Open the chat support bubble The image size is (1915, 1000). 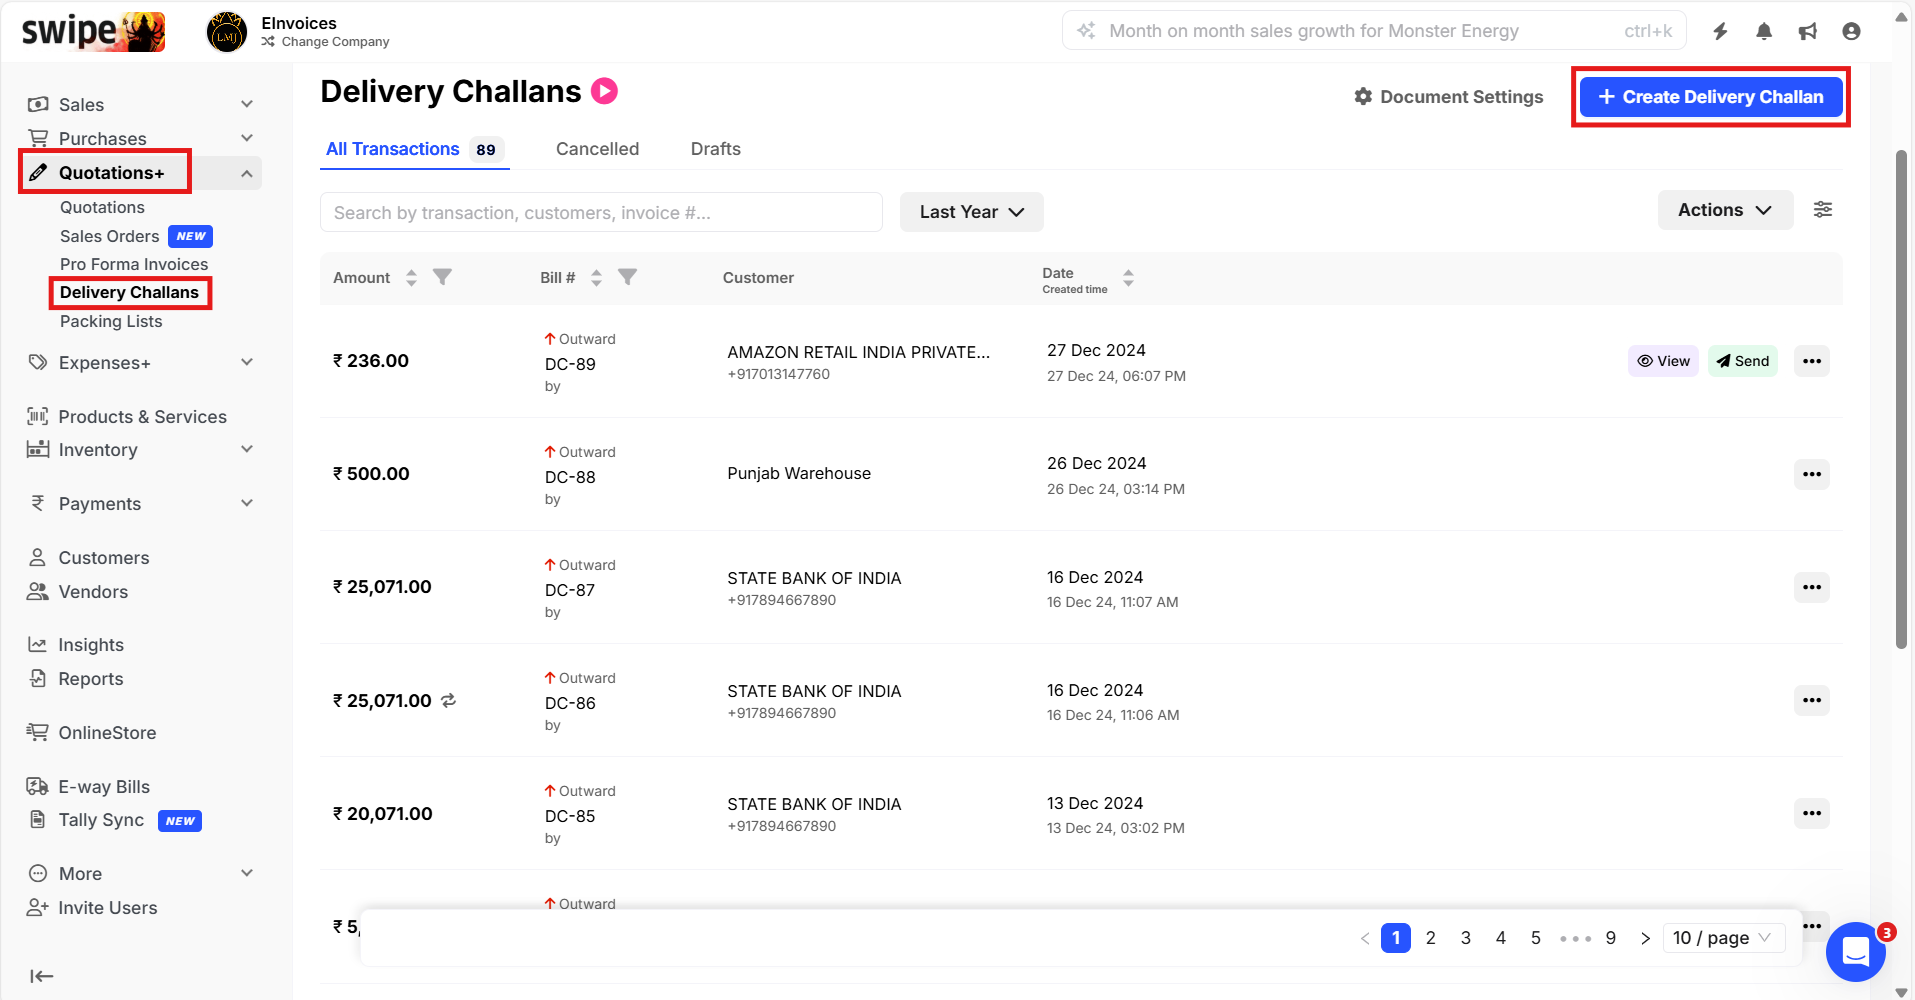click(x=1855, y=952)
